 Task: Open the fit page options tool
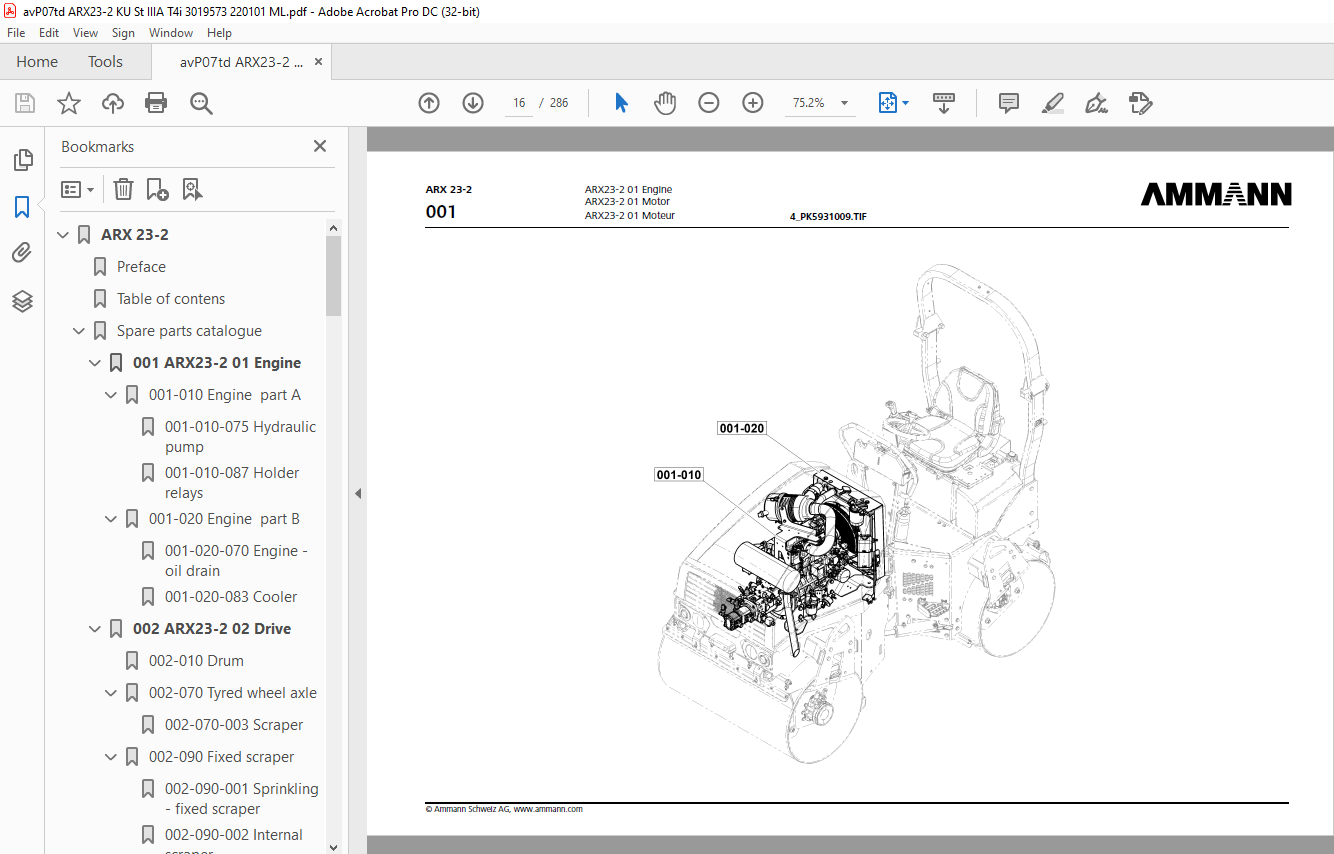click(x=893, y=103)
